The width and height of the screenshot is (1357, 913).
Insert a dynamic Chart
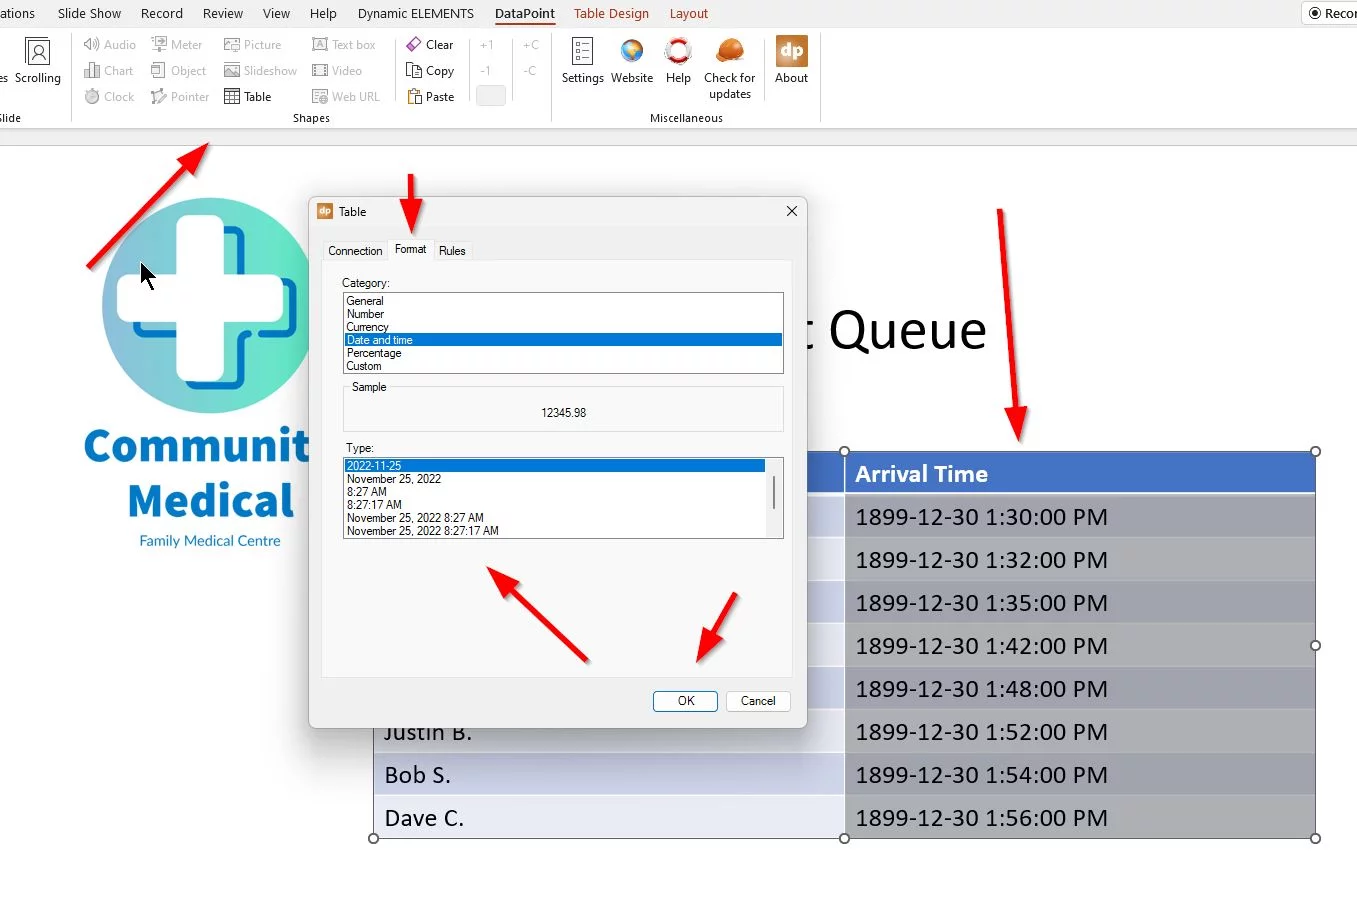[108, 70]
